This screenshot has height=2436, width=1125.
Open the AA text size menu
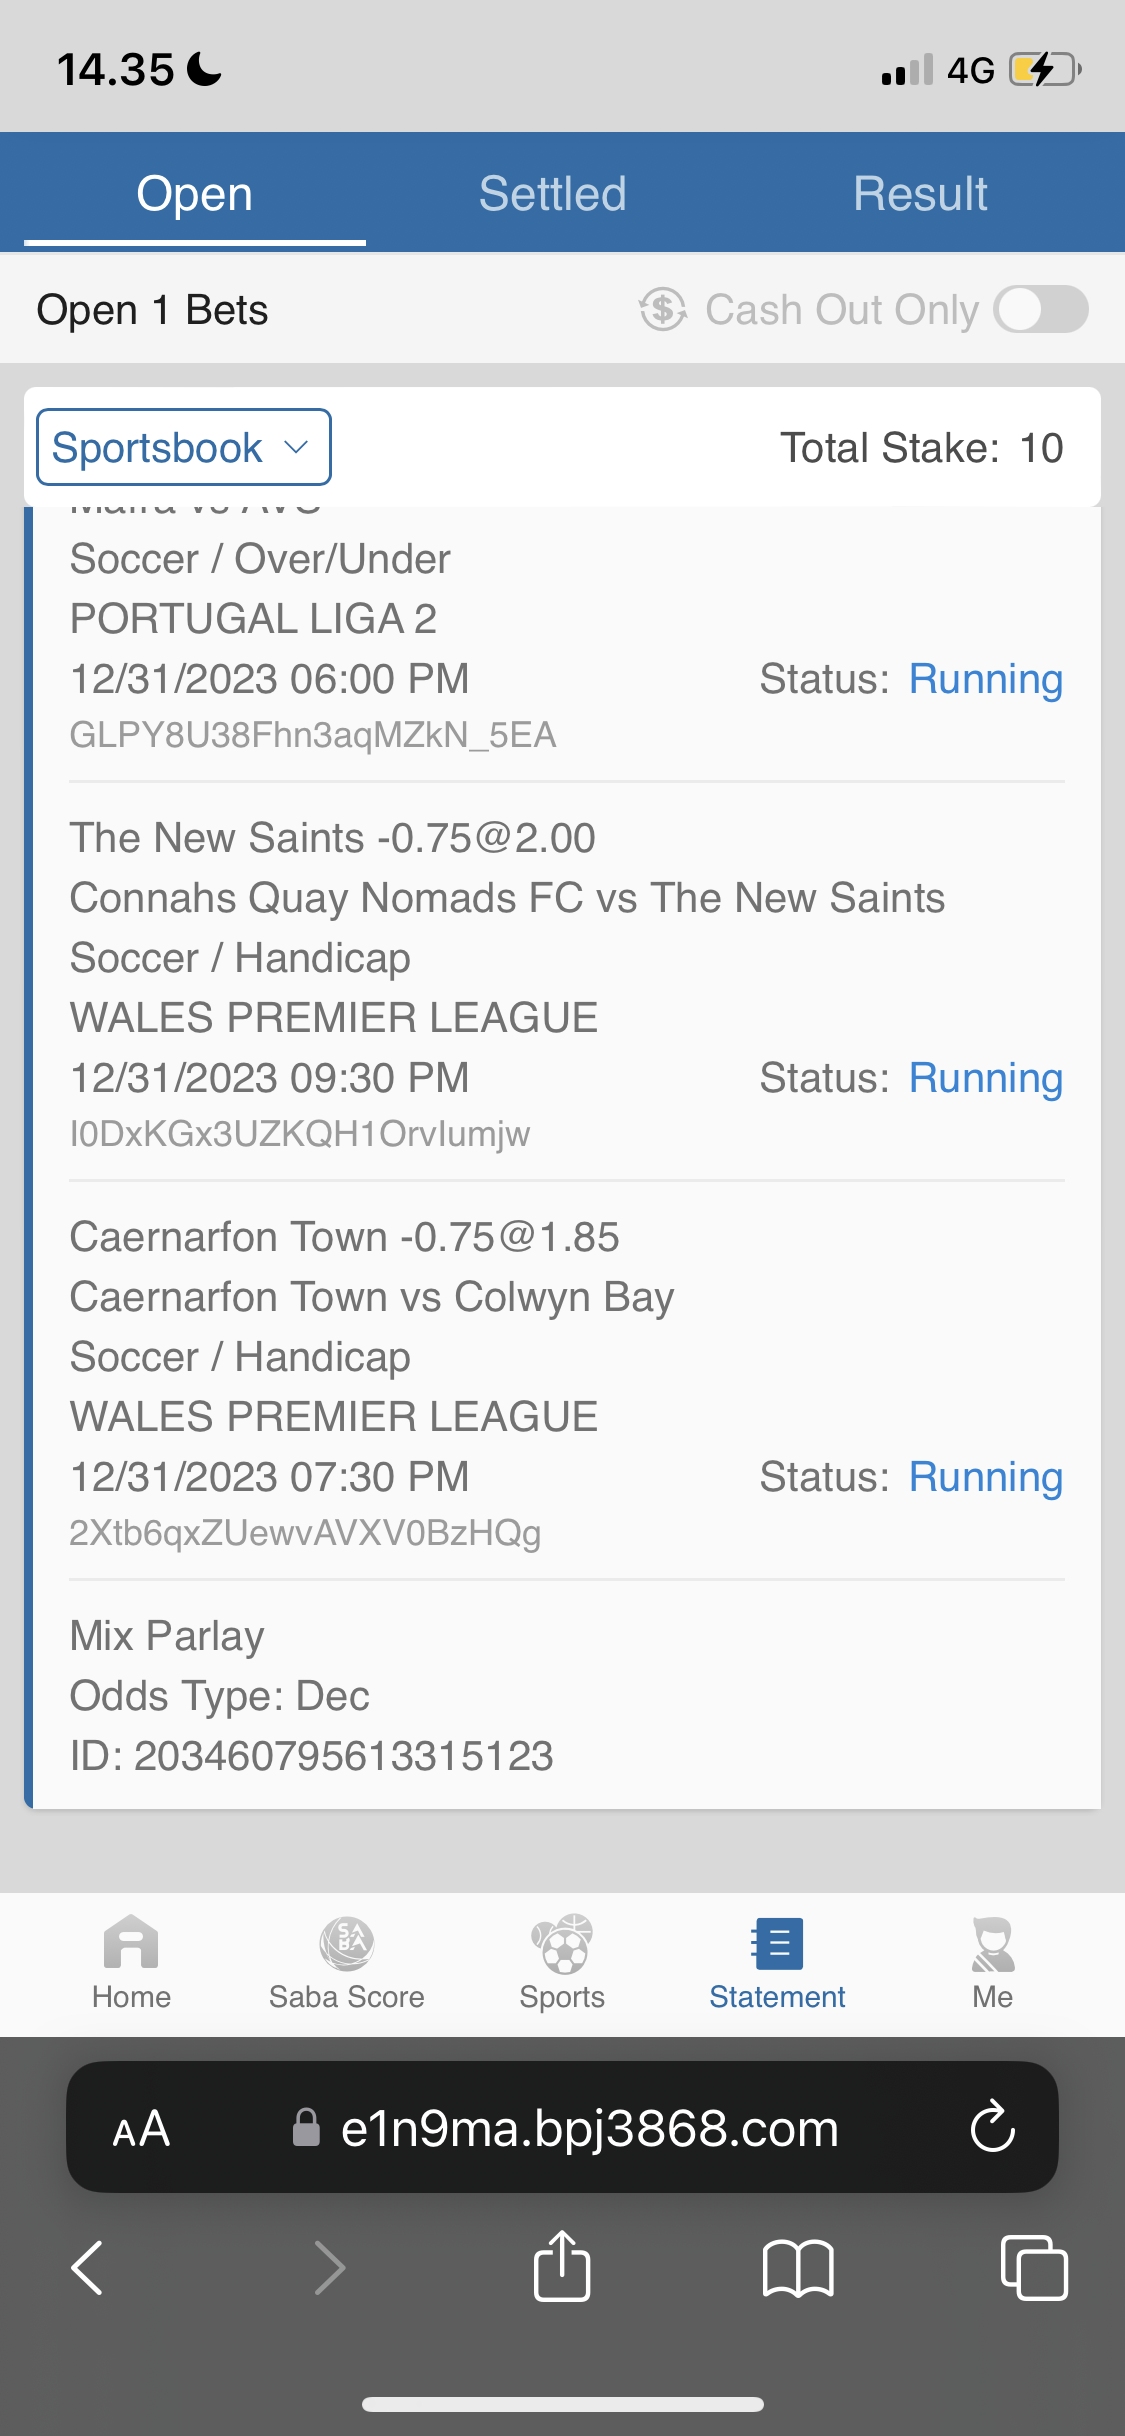coord(141,2128)
